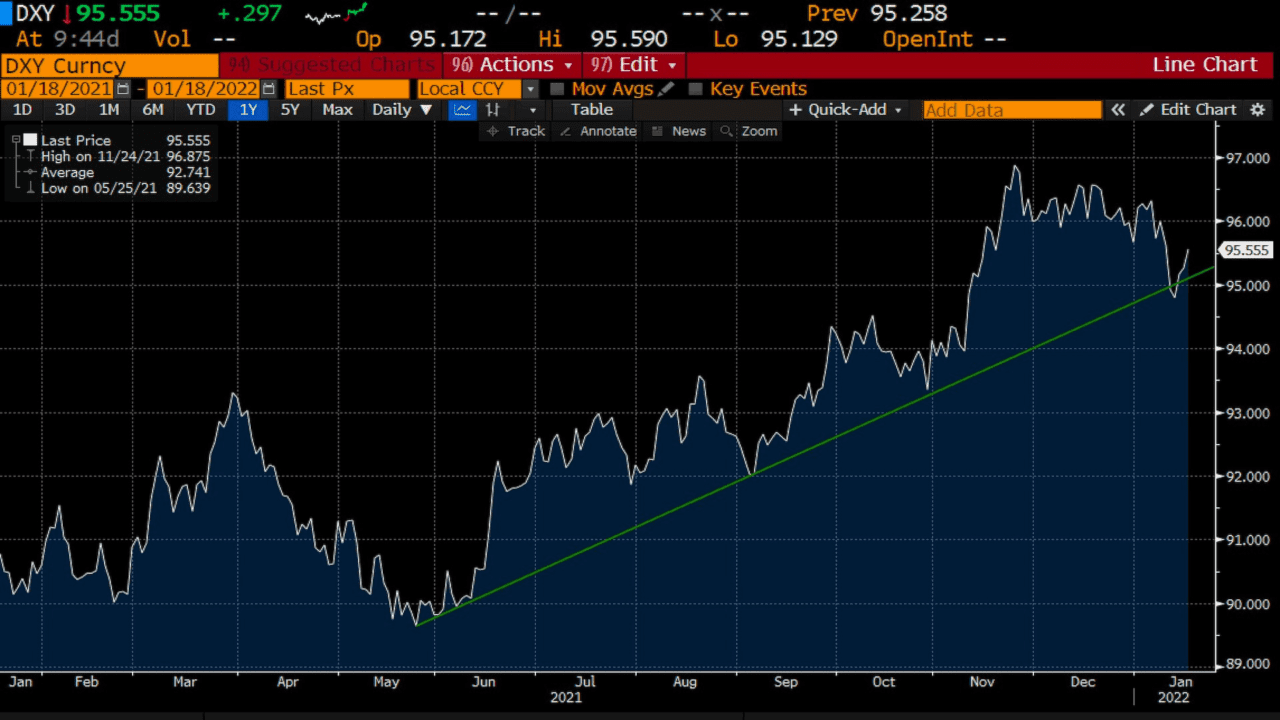Click the Edit Chart button
The image size is (1280, 720).
click(x=1188, y=110)
